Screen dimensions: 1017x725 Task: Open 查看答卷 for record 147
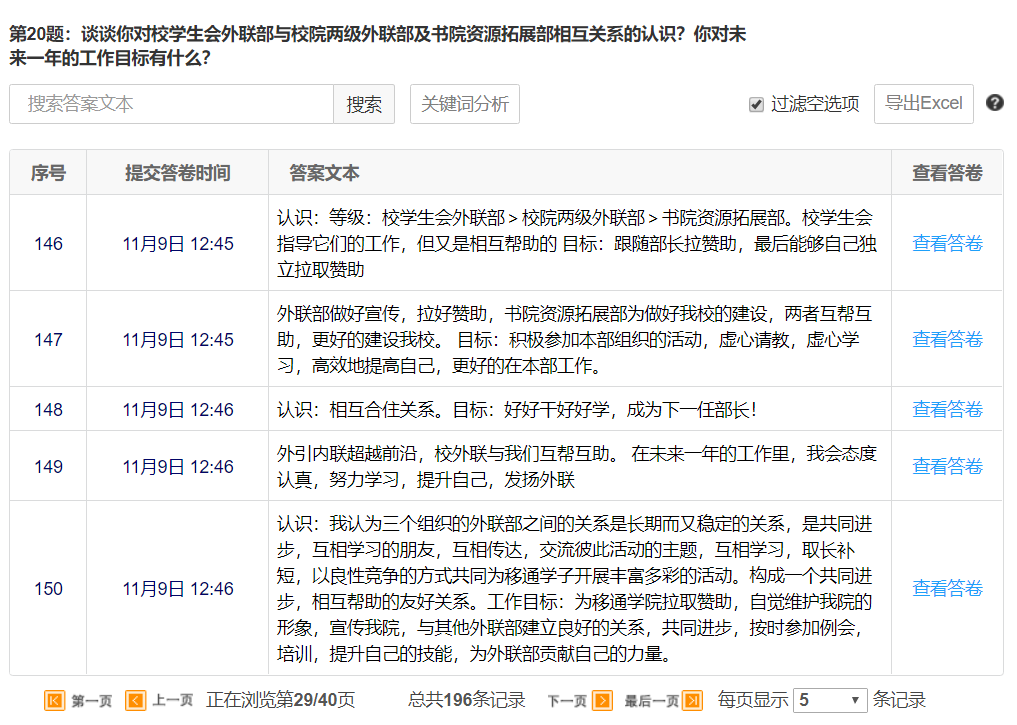(947, 339)
